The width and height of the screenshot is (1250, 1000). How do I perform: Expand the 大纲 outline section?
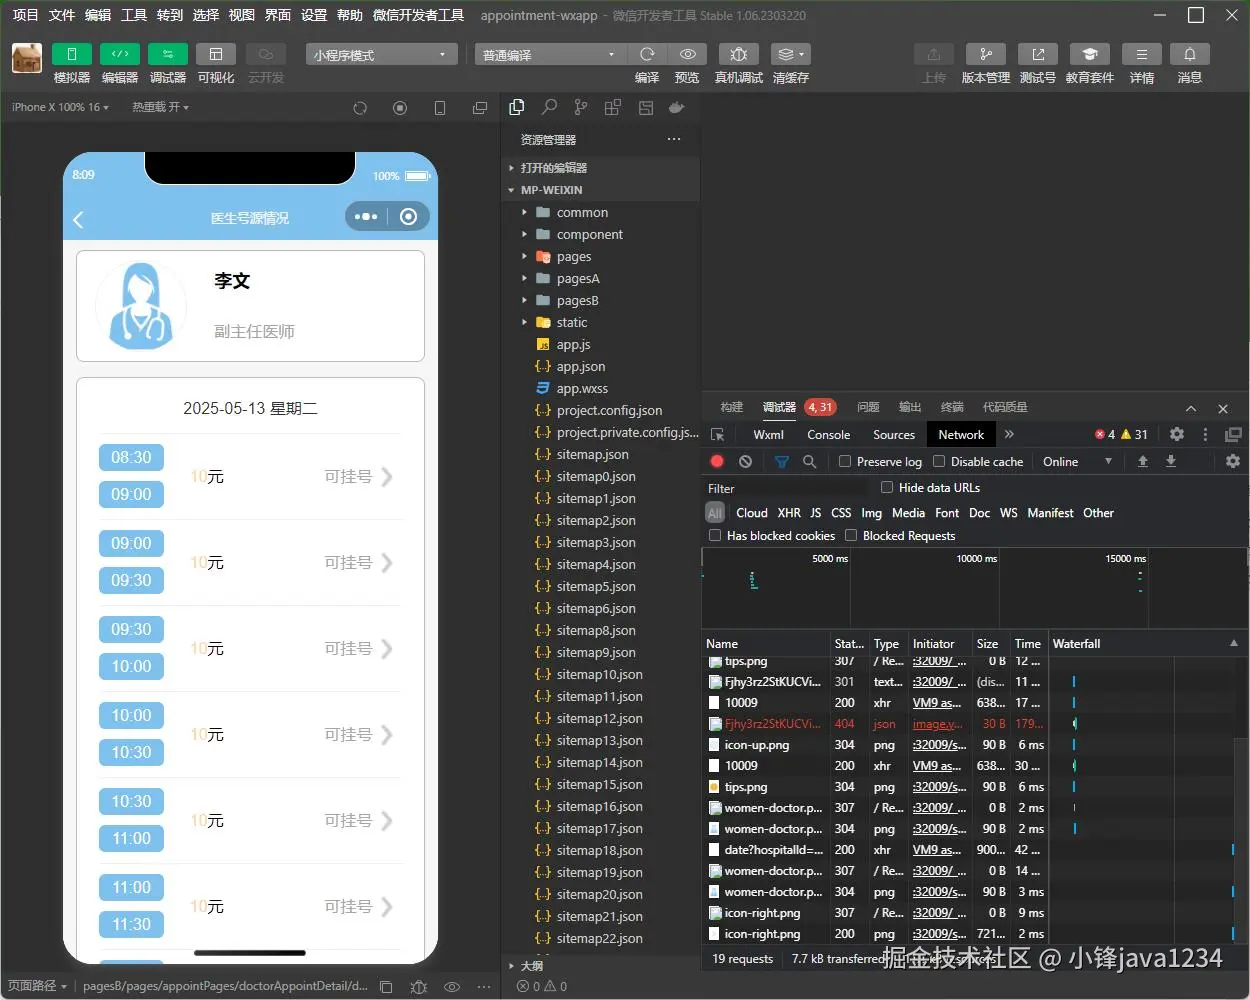[x=600, y=966]
